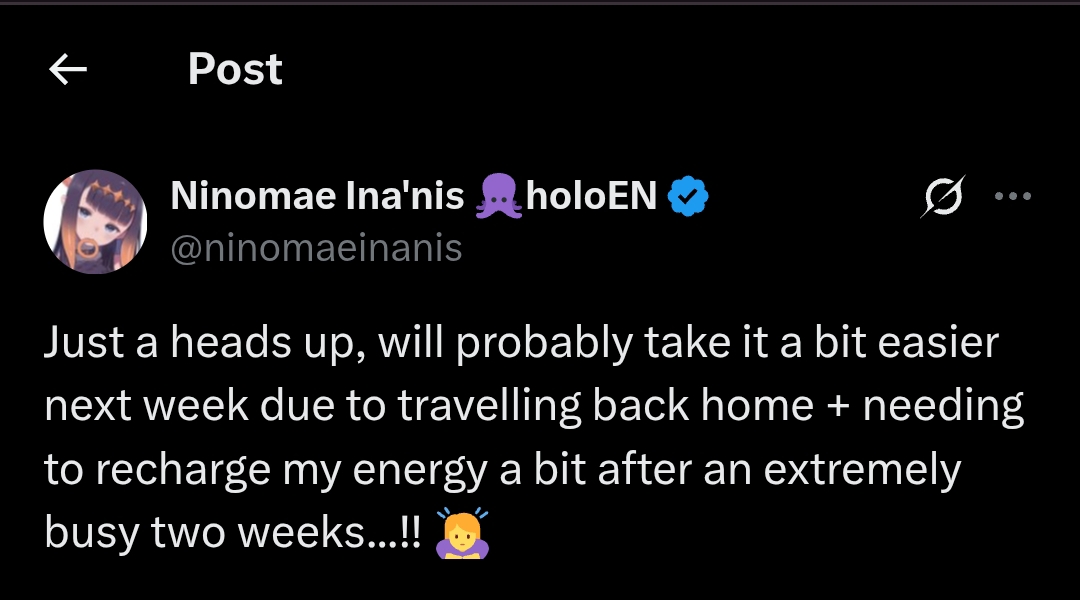Click the blue verified checkmark badge
The height and width of the screenshot is (600, 1080).
688,196
